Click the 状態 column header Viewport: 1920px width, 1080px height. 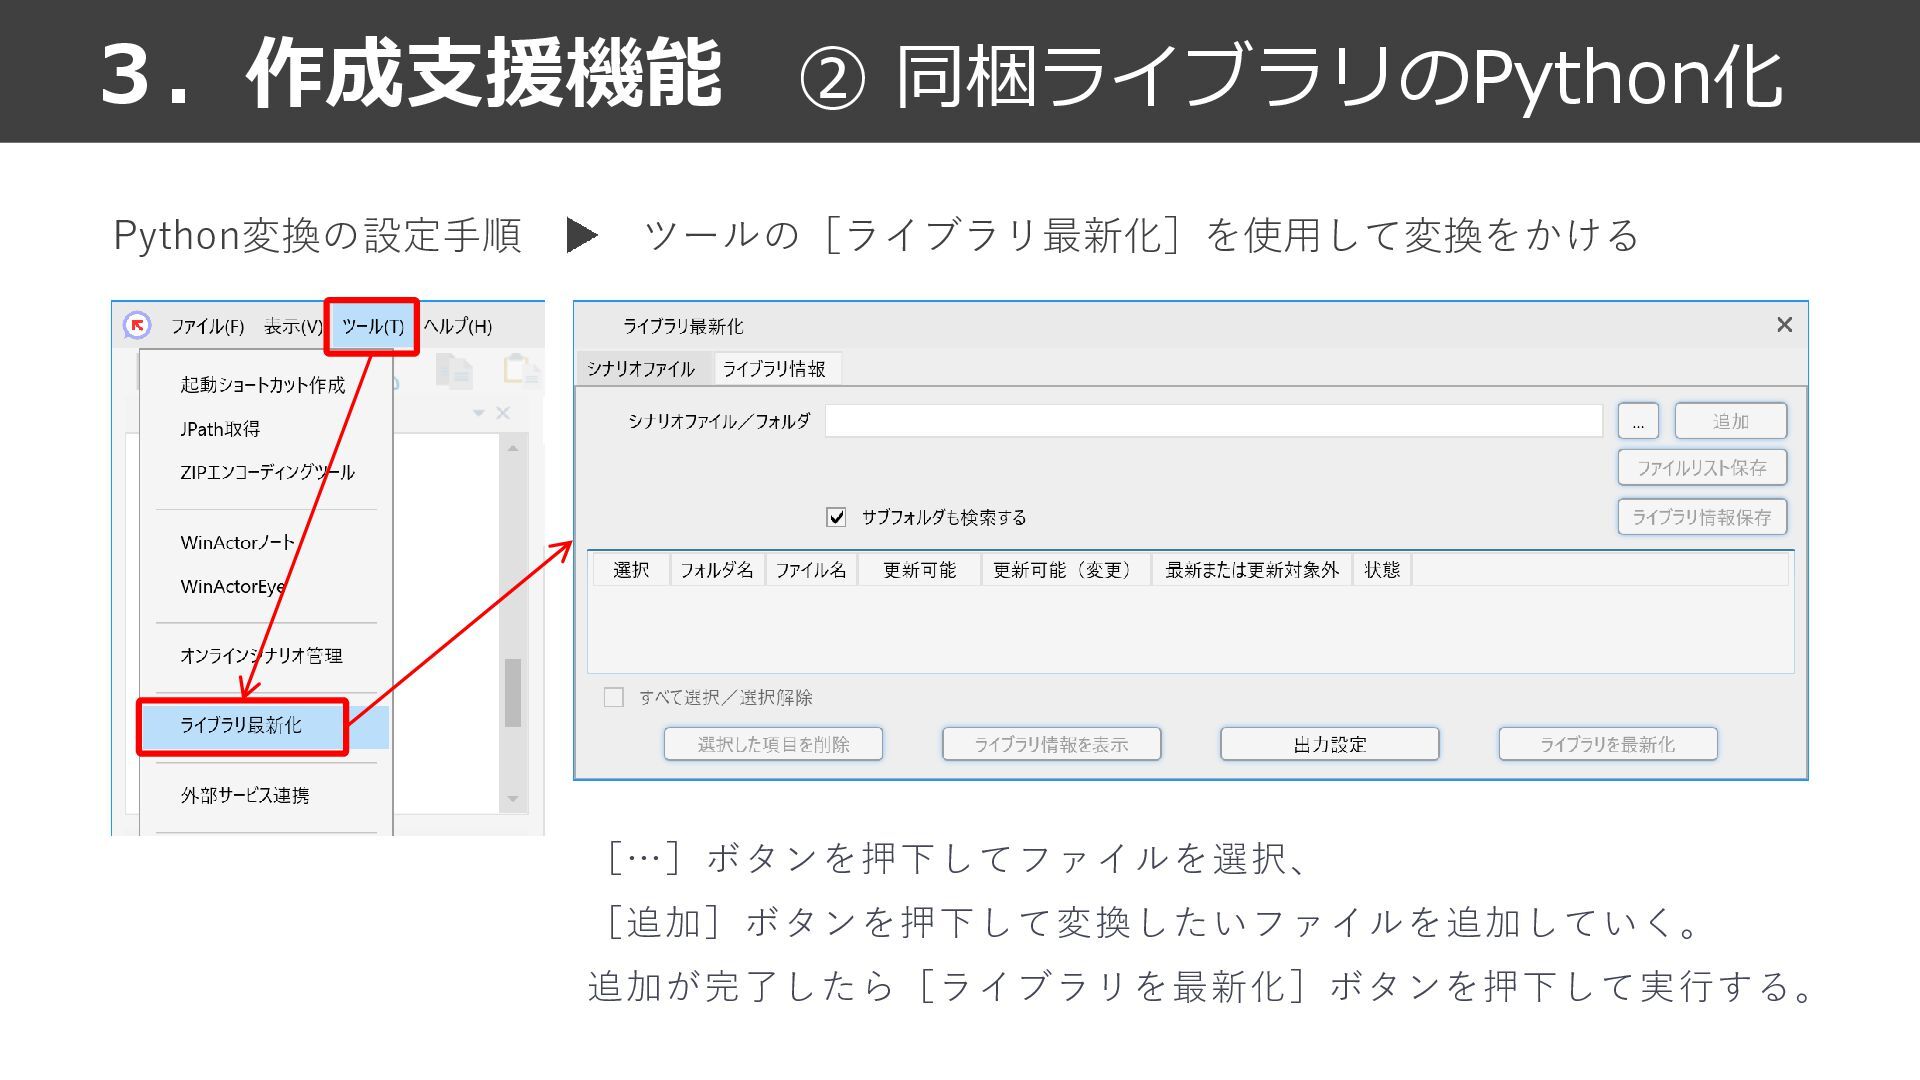click(x=1382, y=570)
